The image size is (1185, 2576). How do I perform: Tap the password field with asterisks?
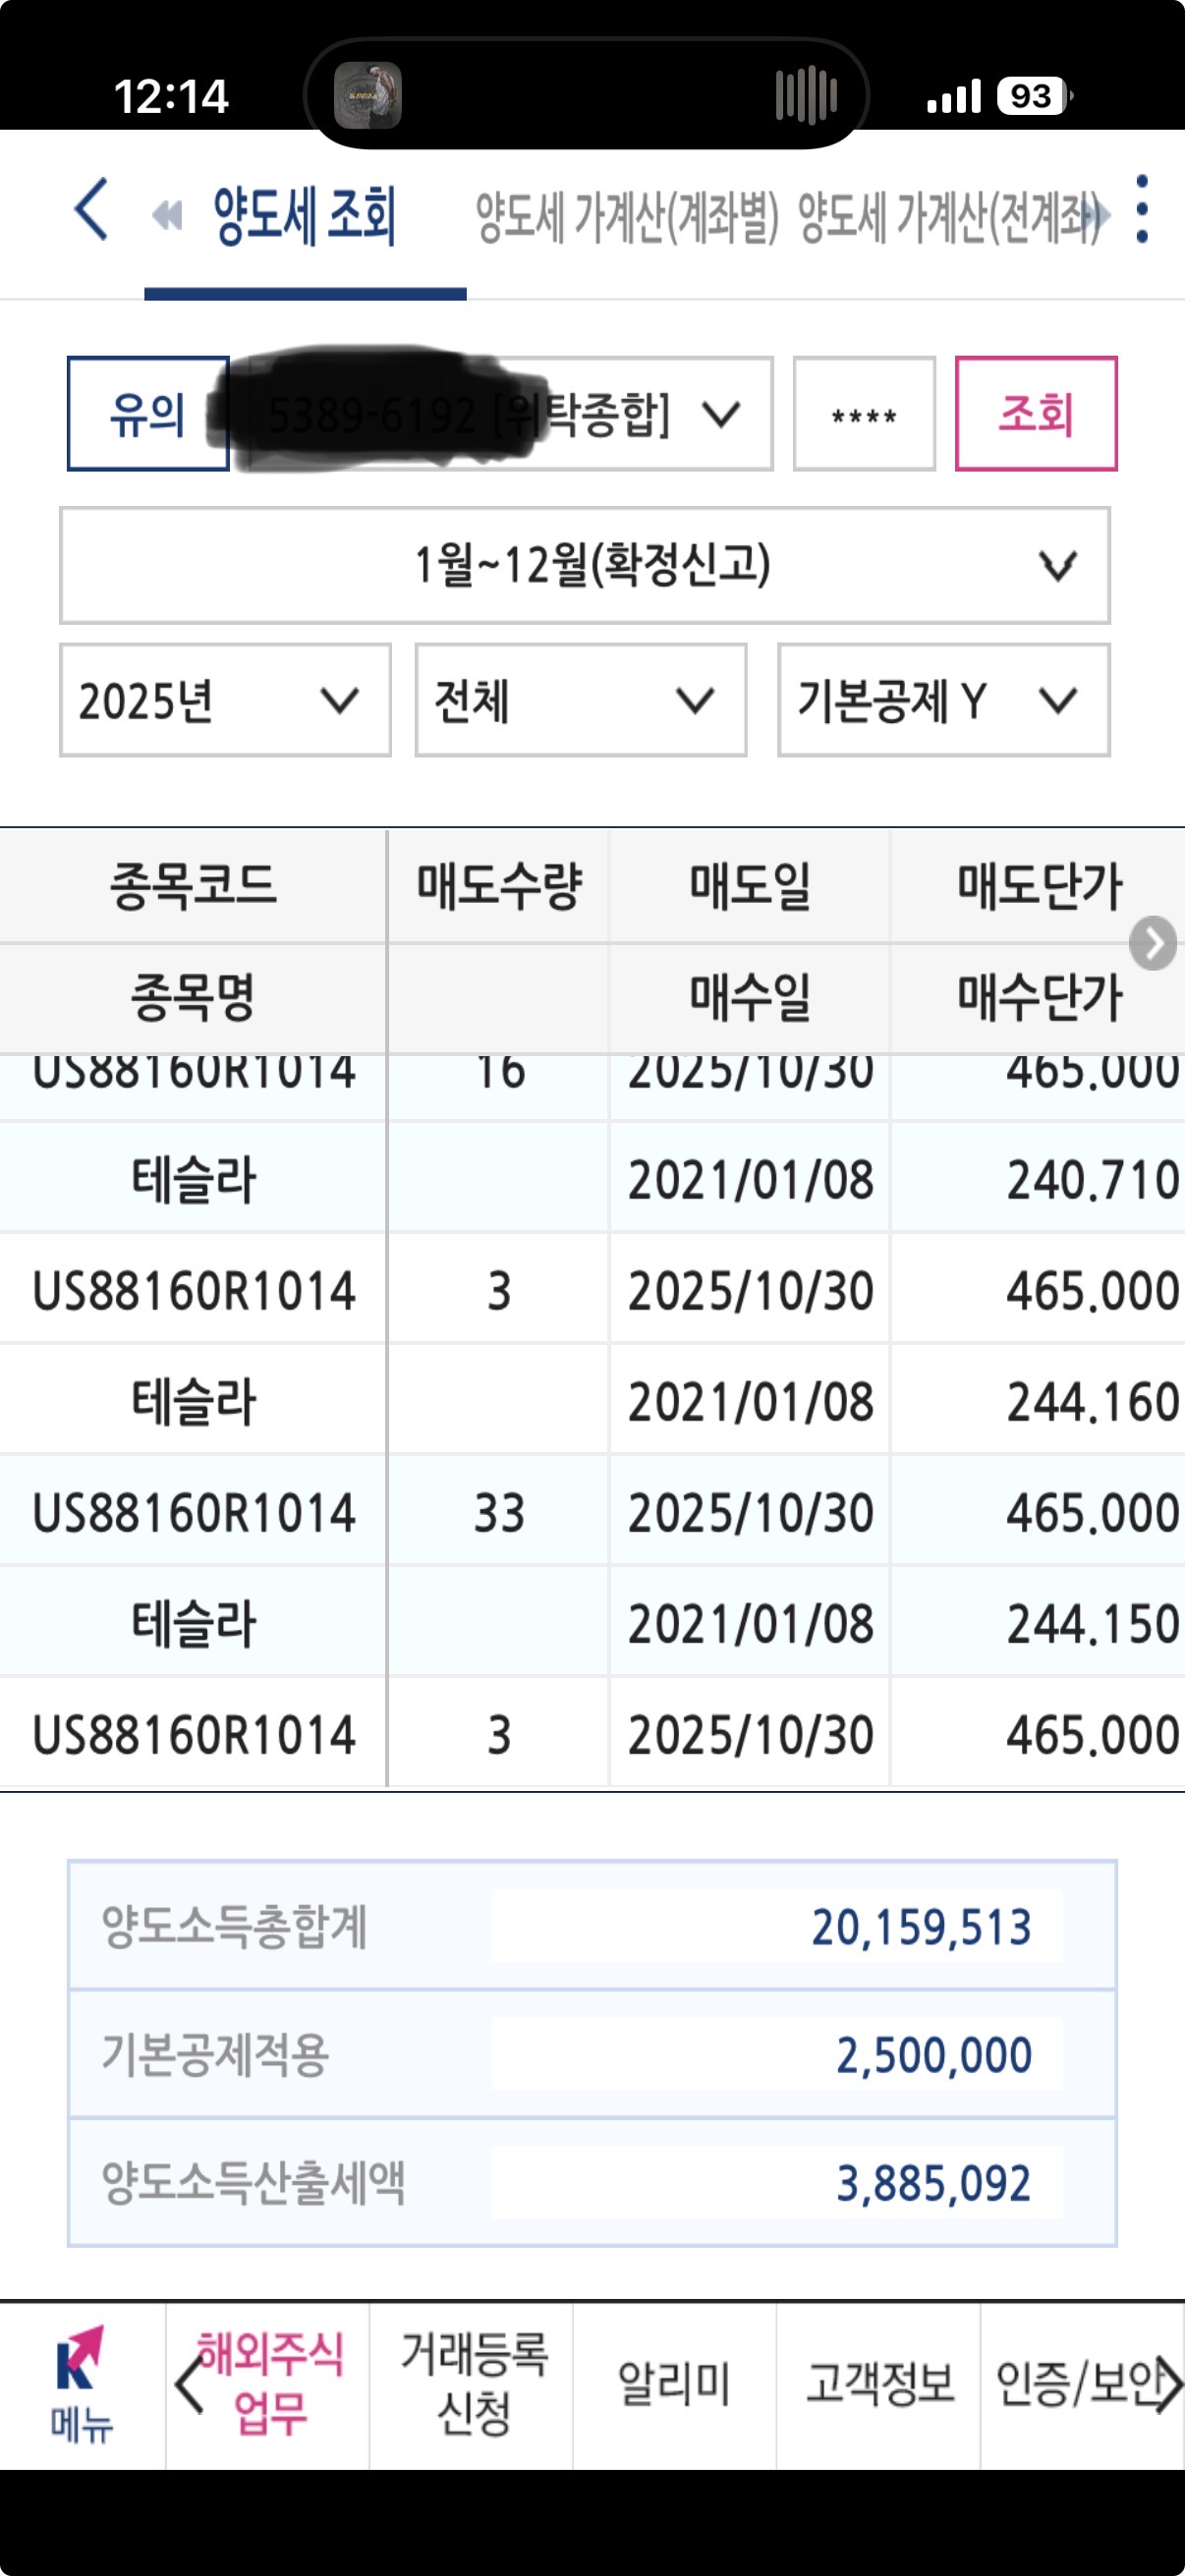click(864, 414)
